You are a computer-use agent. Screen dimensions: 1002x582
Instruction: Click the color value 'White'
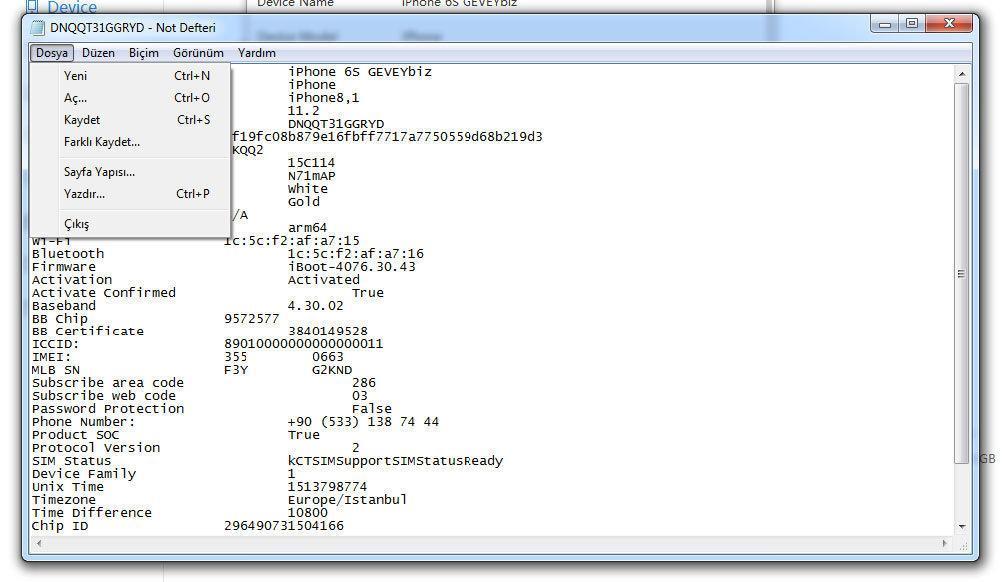click(x=307, y=188)
